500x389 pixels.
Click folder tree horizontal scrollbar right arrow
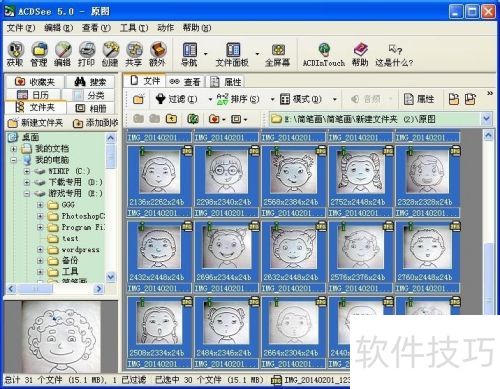pos(98,289)
